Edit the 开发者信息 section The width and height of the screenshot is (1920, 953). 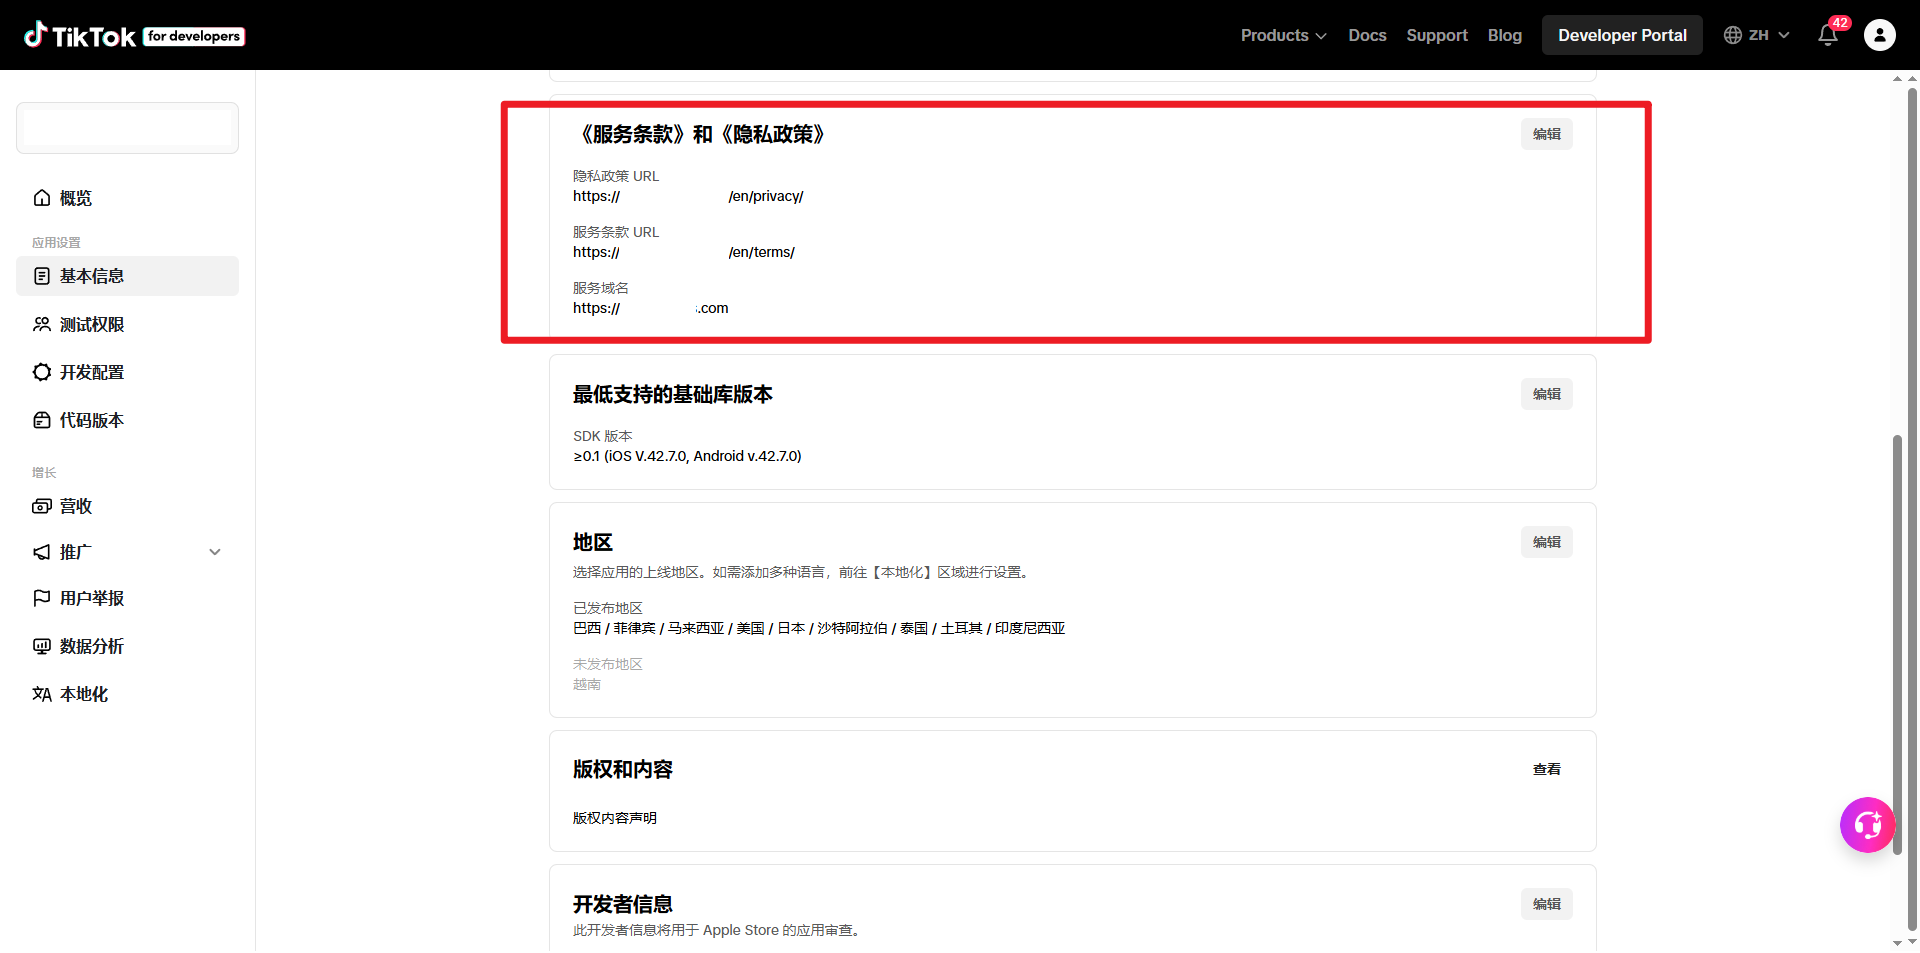point(1547,904)
